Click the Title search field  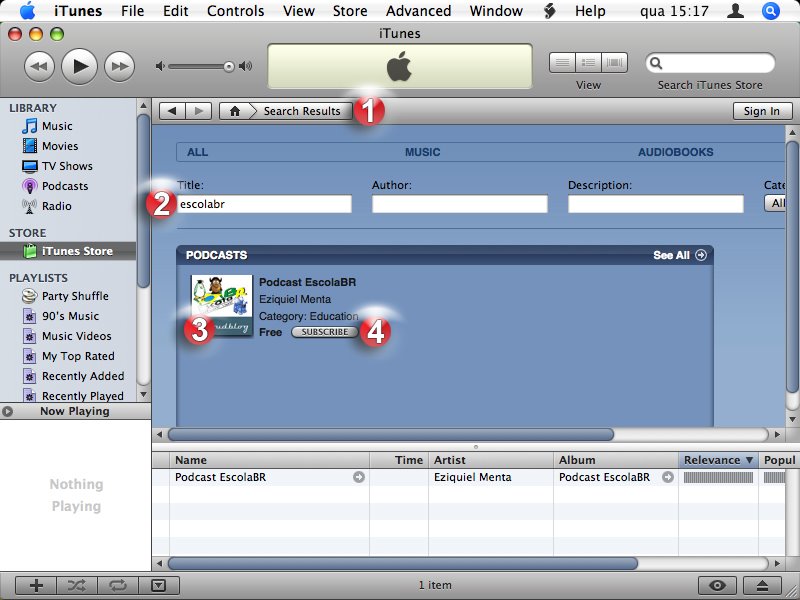264,204
